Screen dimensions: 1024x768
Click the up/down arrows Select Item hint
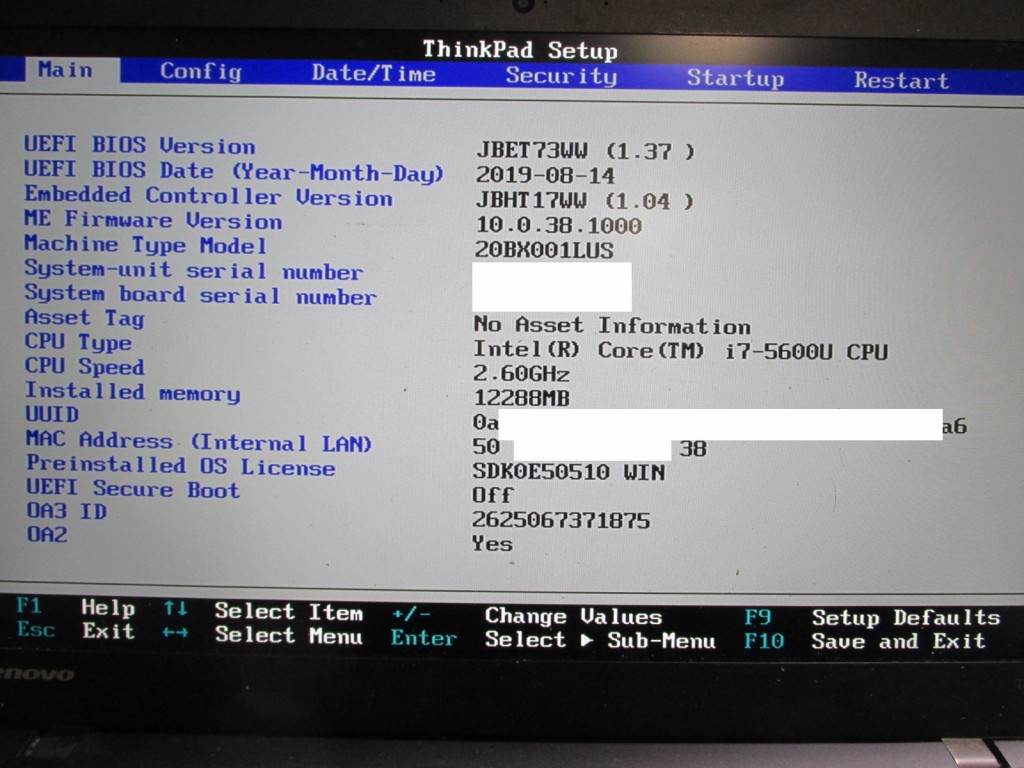[263, 611]
